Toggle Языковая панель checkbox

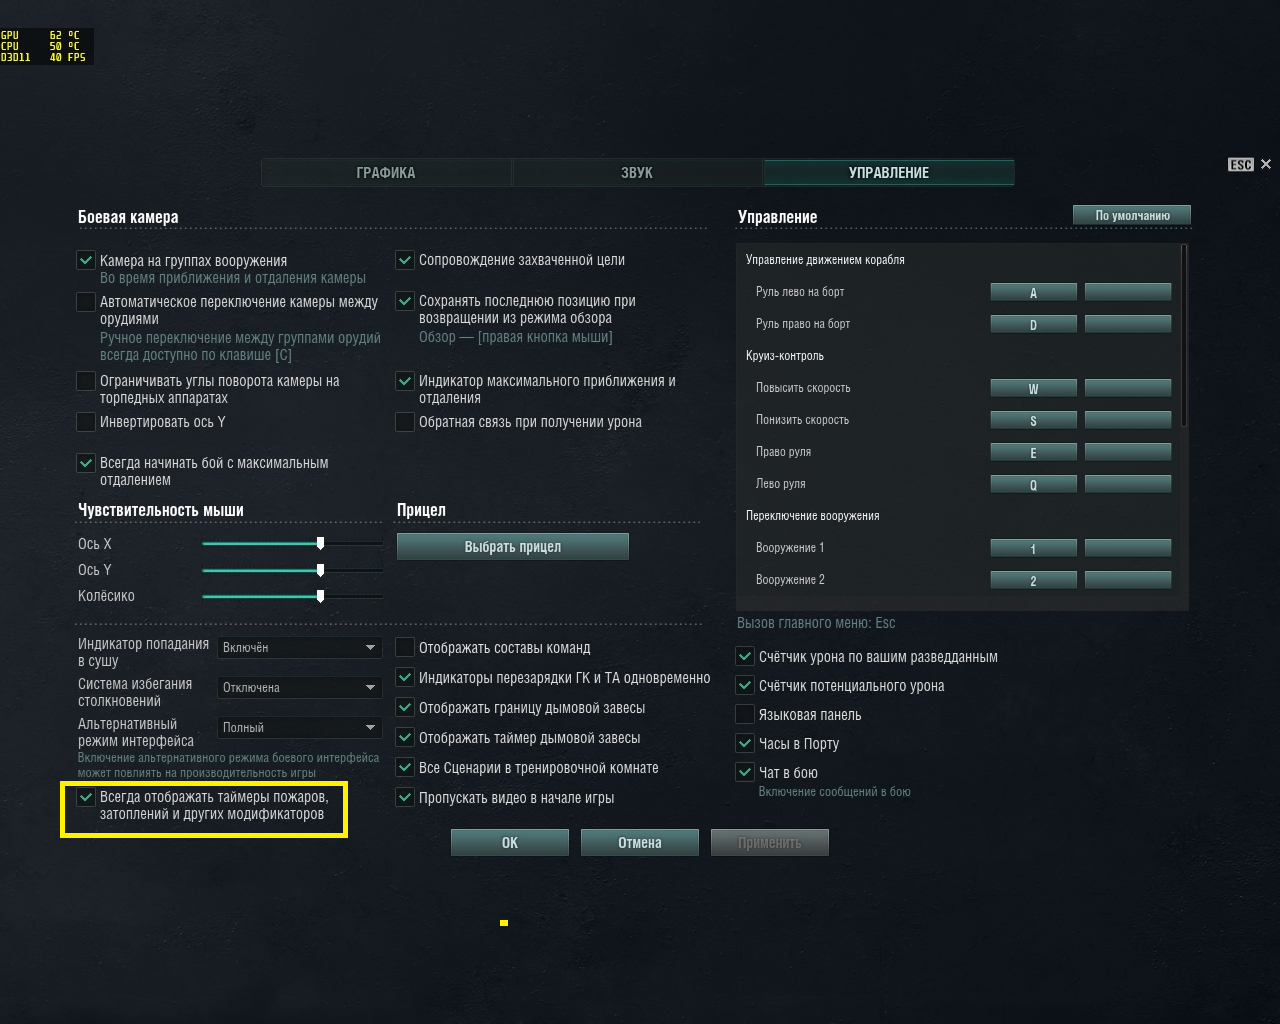pyautogui.click(x=745, y=714)
